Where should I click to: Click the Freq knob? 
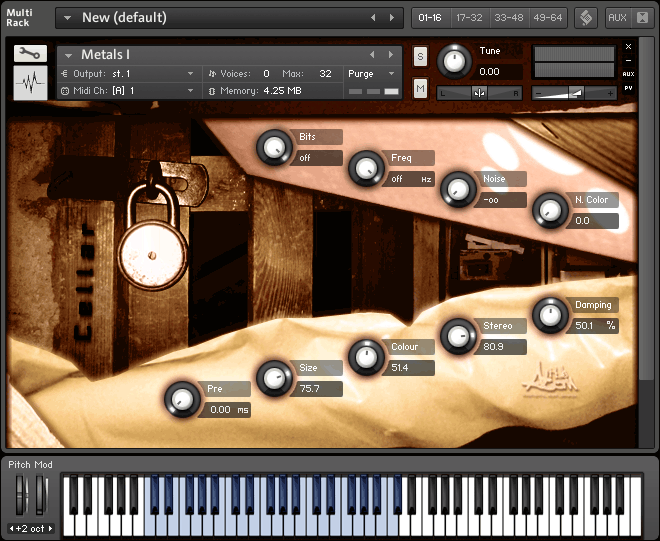(x=366, y=168)
